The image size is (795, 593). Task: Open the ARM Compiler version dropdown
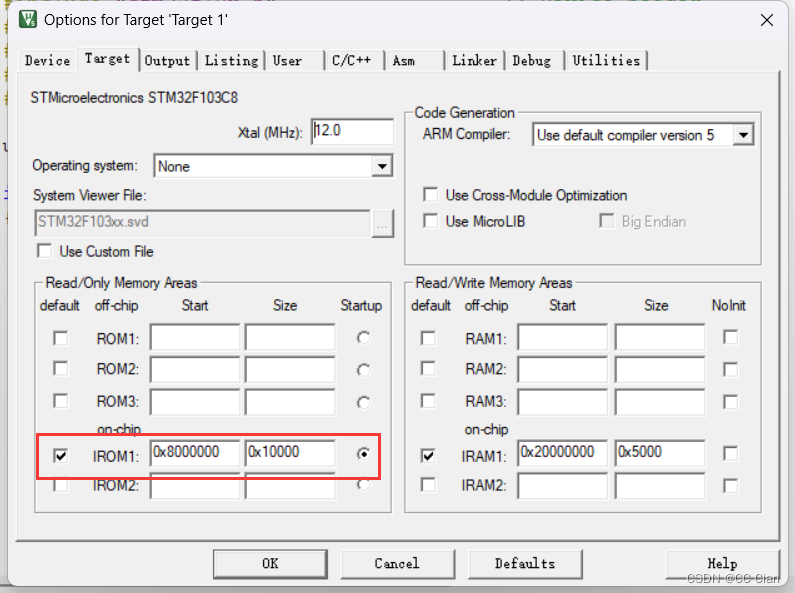(x=743, y=135)
